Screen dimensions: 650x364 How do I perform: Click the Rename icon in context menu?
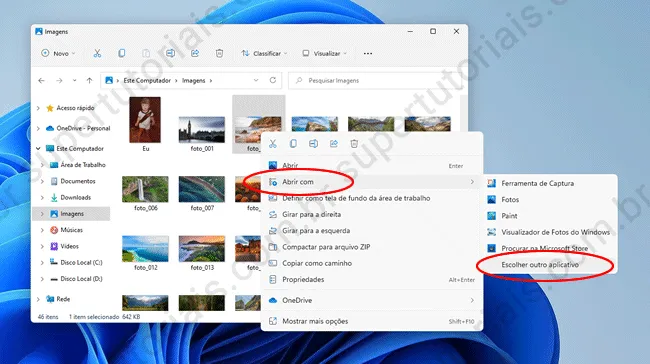click(313, 144)
